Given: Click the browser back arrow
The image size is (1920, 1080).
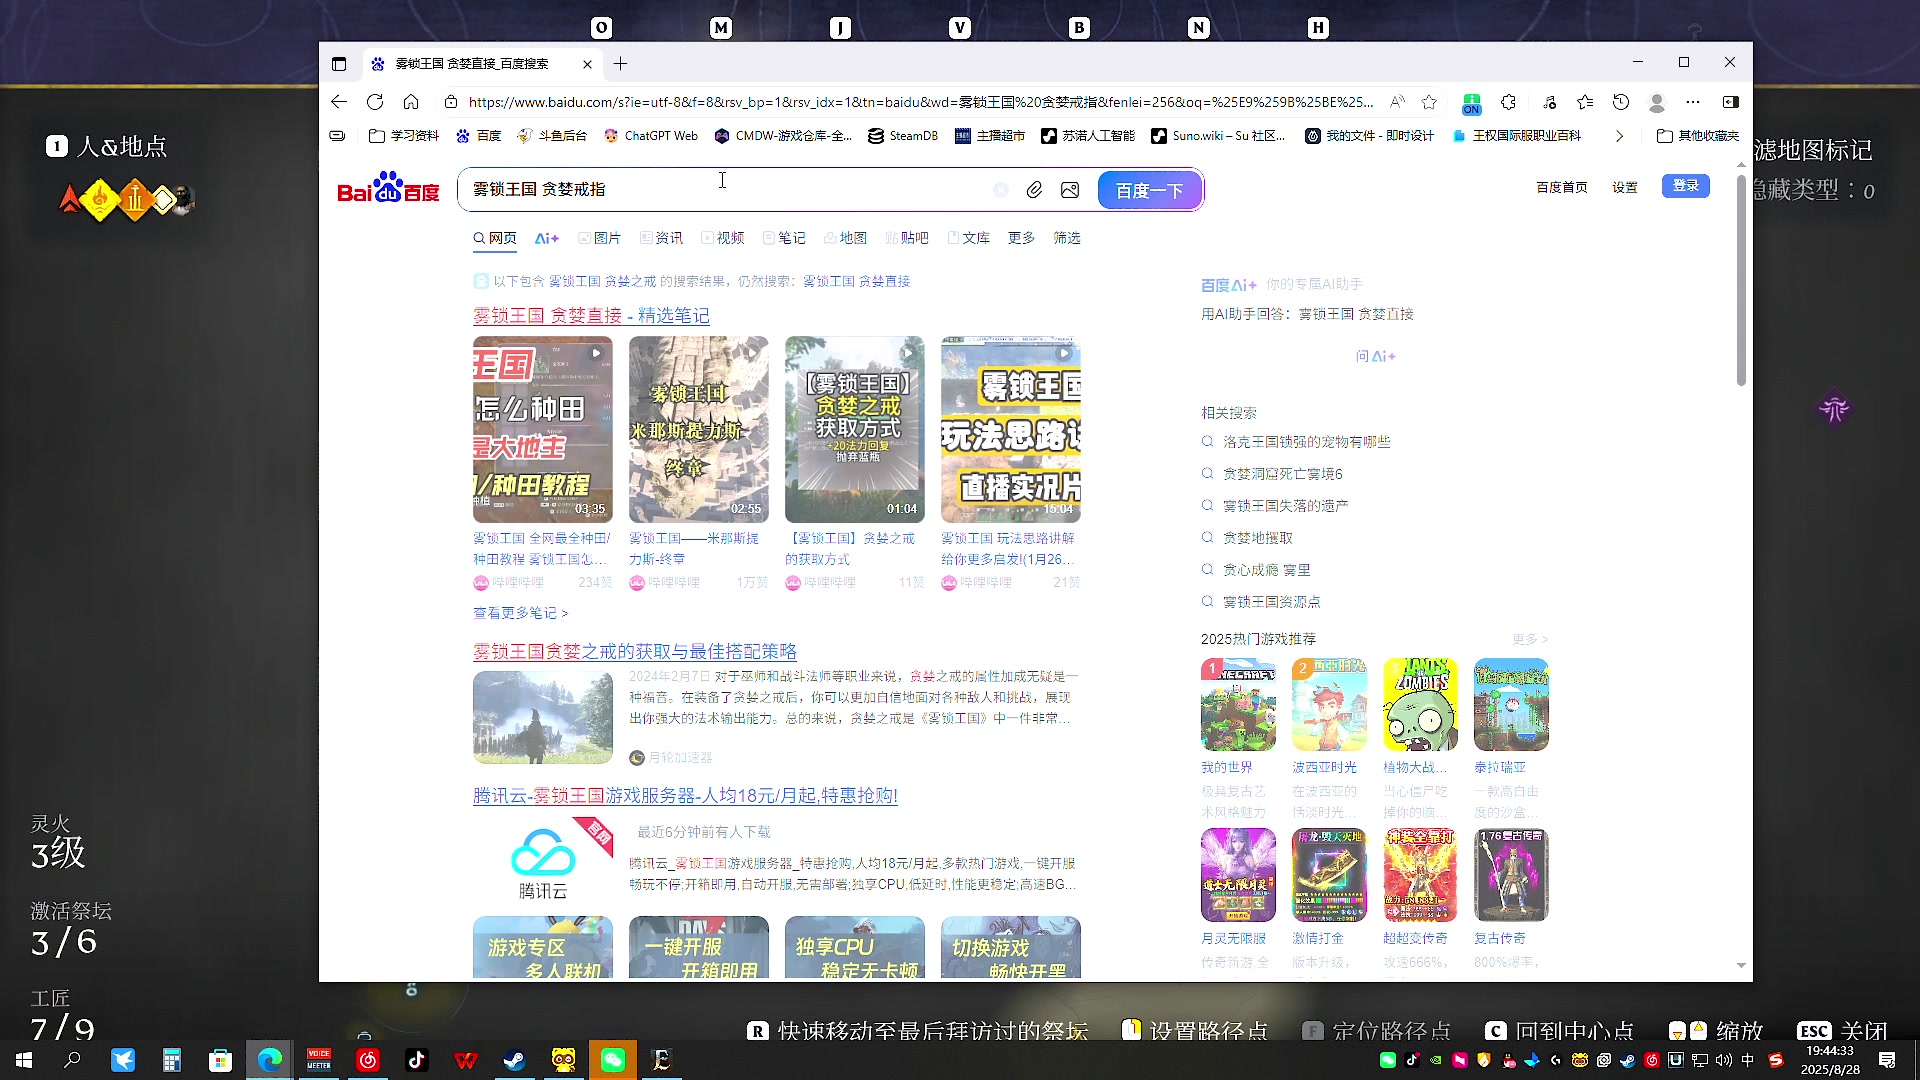Looking at the screenshot, I should coord(339,102).
